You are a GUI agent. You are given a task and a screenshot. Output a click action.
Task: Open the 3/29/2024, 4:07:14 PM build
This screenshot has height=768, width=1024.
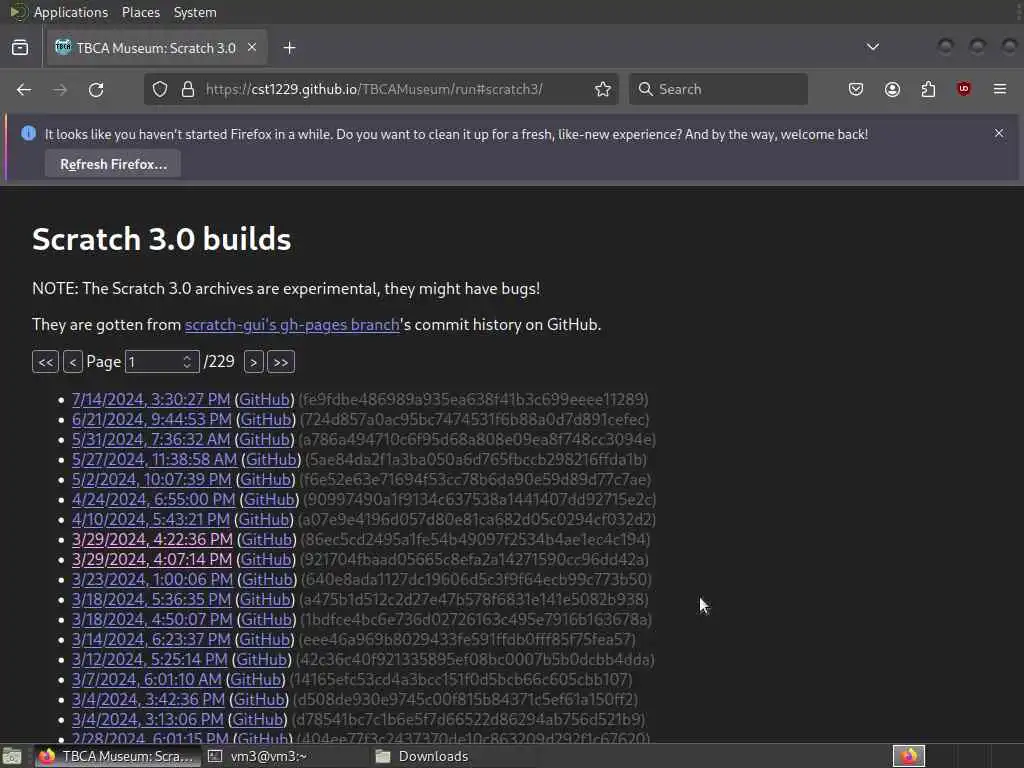click(x=152, y=560)
